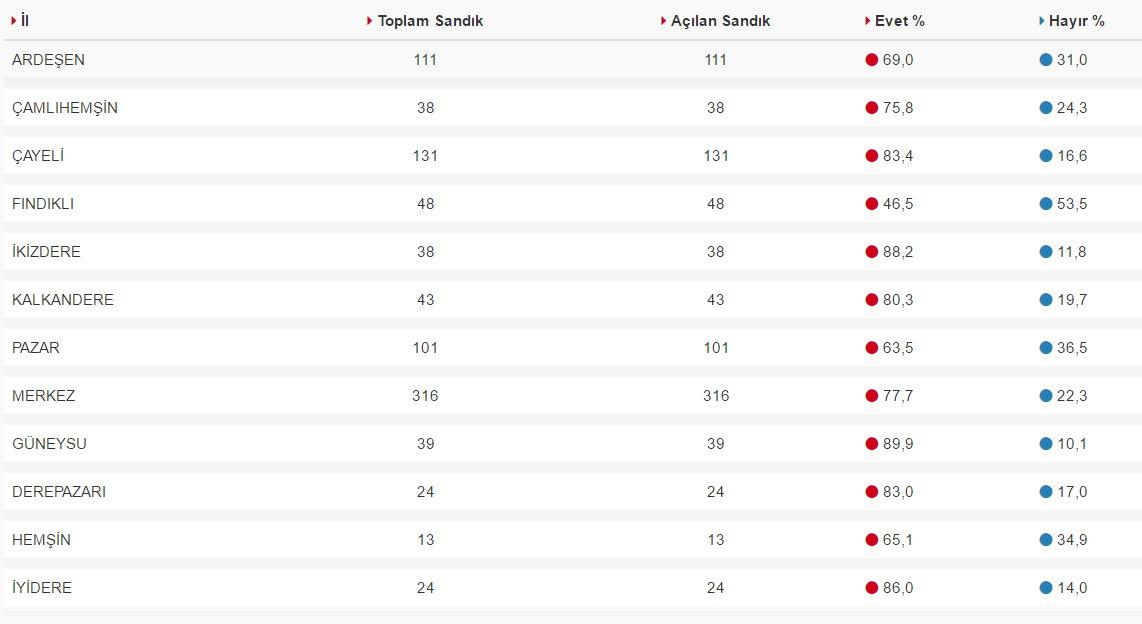Image resolution: width=1142 pixels, height=624 pixels.
Task: Click the sort arrow beside Toplam Sandık
Action: click(x=370, y=21)
